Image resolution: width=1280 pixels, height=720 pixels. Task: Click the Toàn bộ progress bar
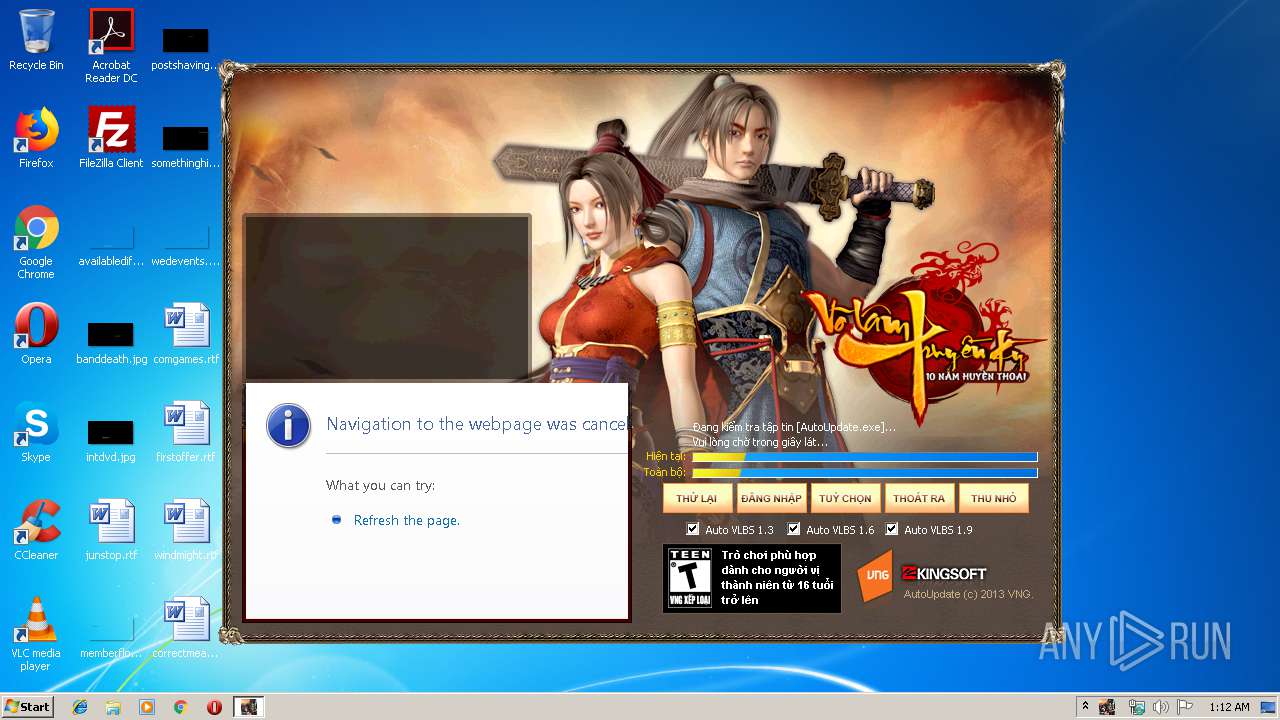click(865, 473)
